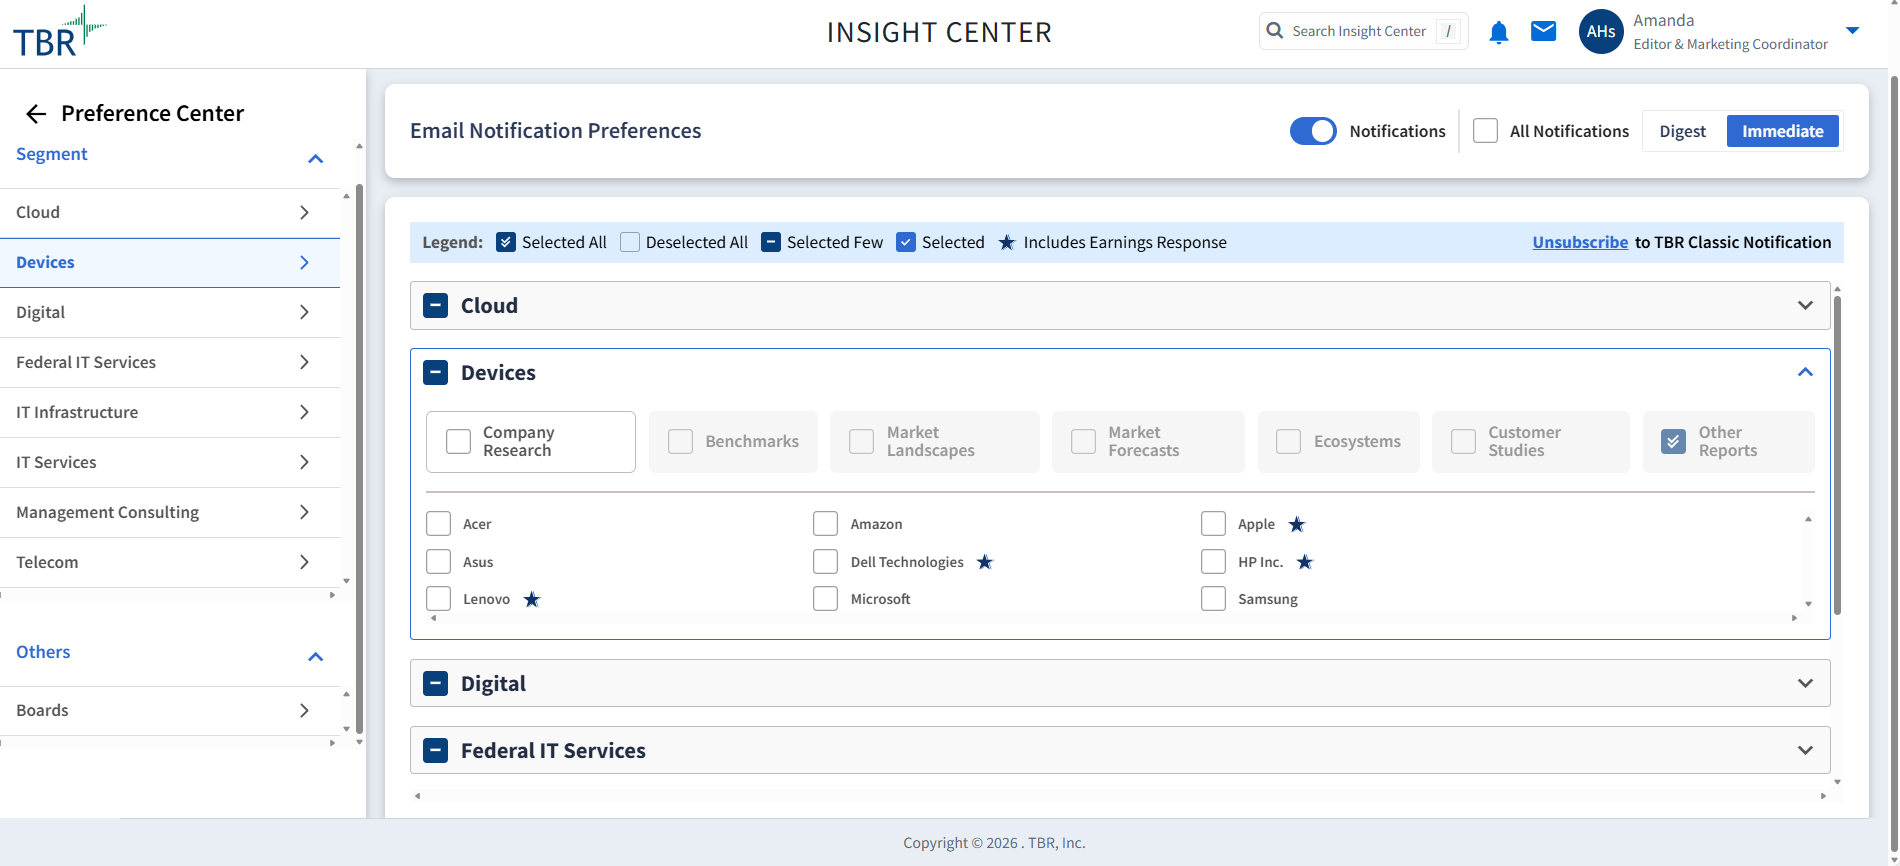Check the All Notifications checkbox
This screenshot has height=866, width=1900.
coord(1485,132)
